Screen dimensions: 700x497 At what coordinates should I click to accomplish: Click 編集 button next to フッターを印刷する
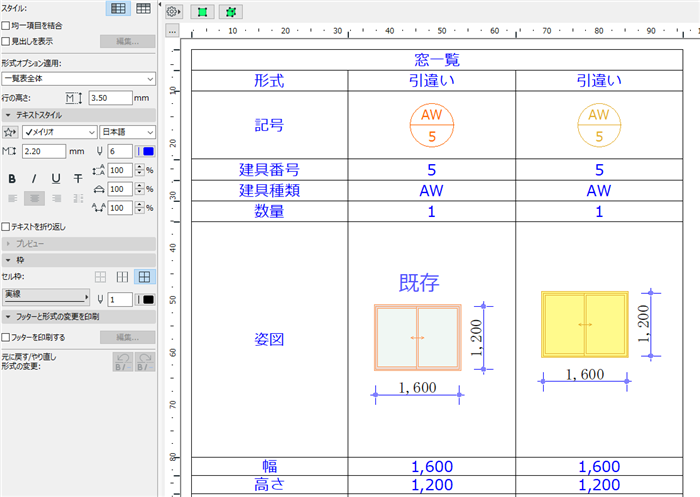128,337
